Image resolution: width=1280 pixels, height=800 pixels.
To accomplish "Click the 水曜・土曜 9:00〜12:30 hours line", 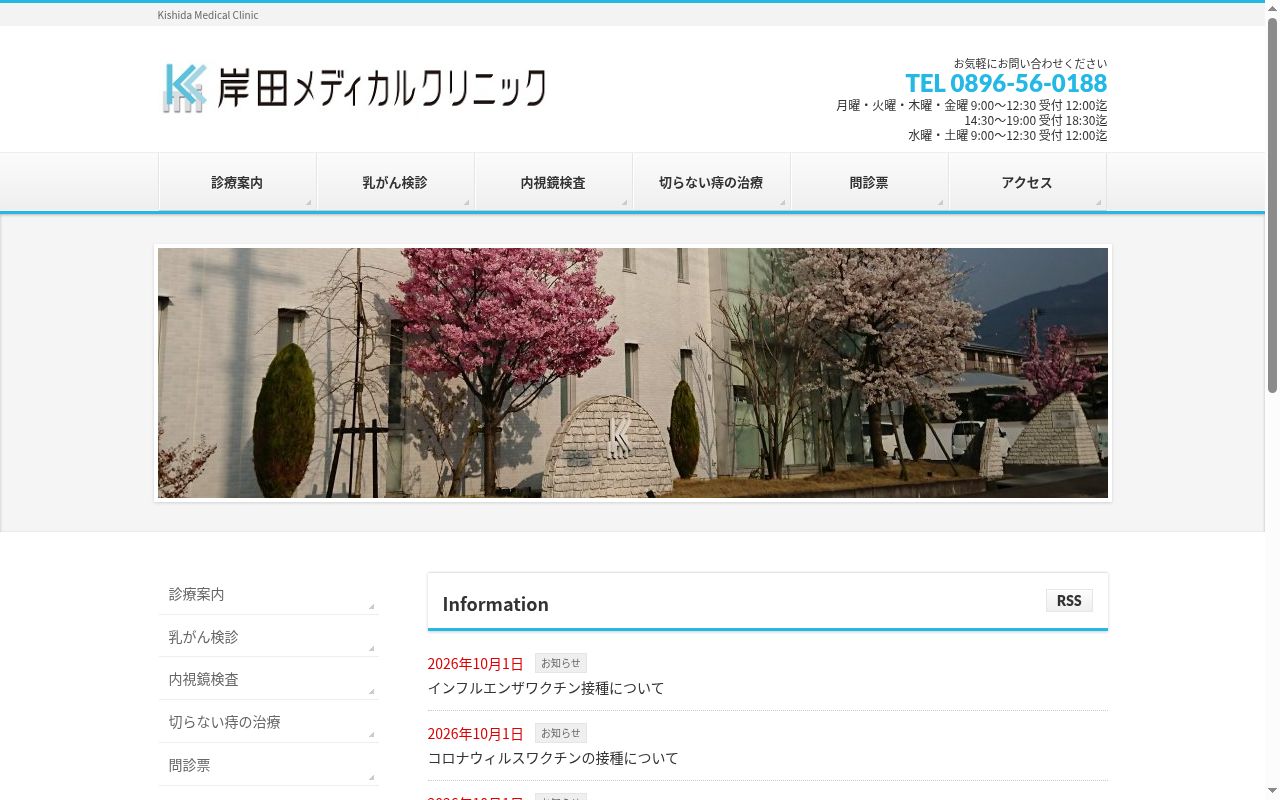I will click(x=1008, y=135).
